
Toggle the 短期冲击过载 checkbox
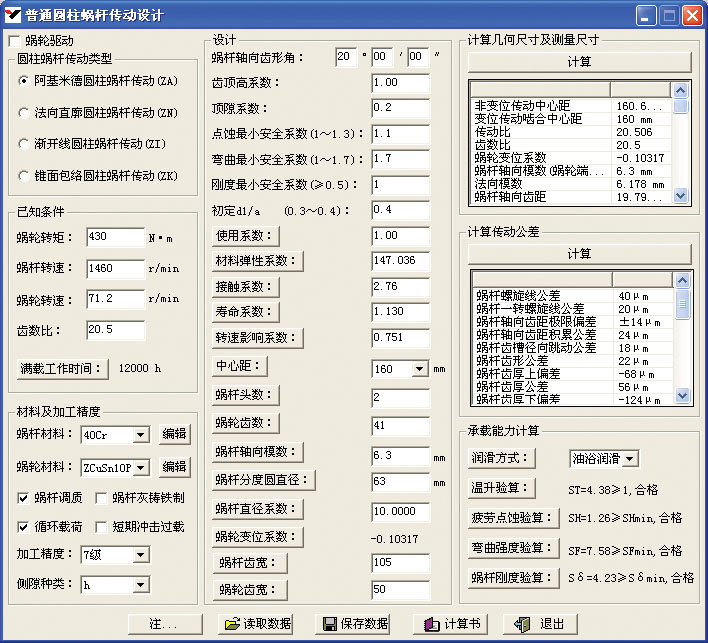[102, 527]
